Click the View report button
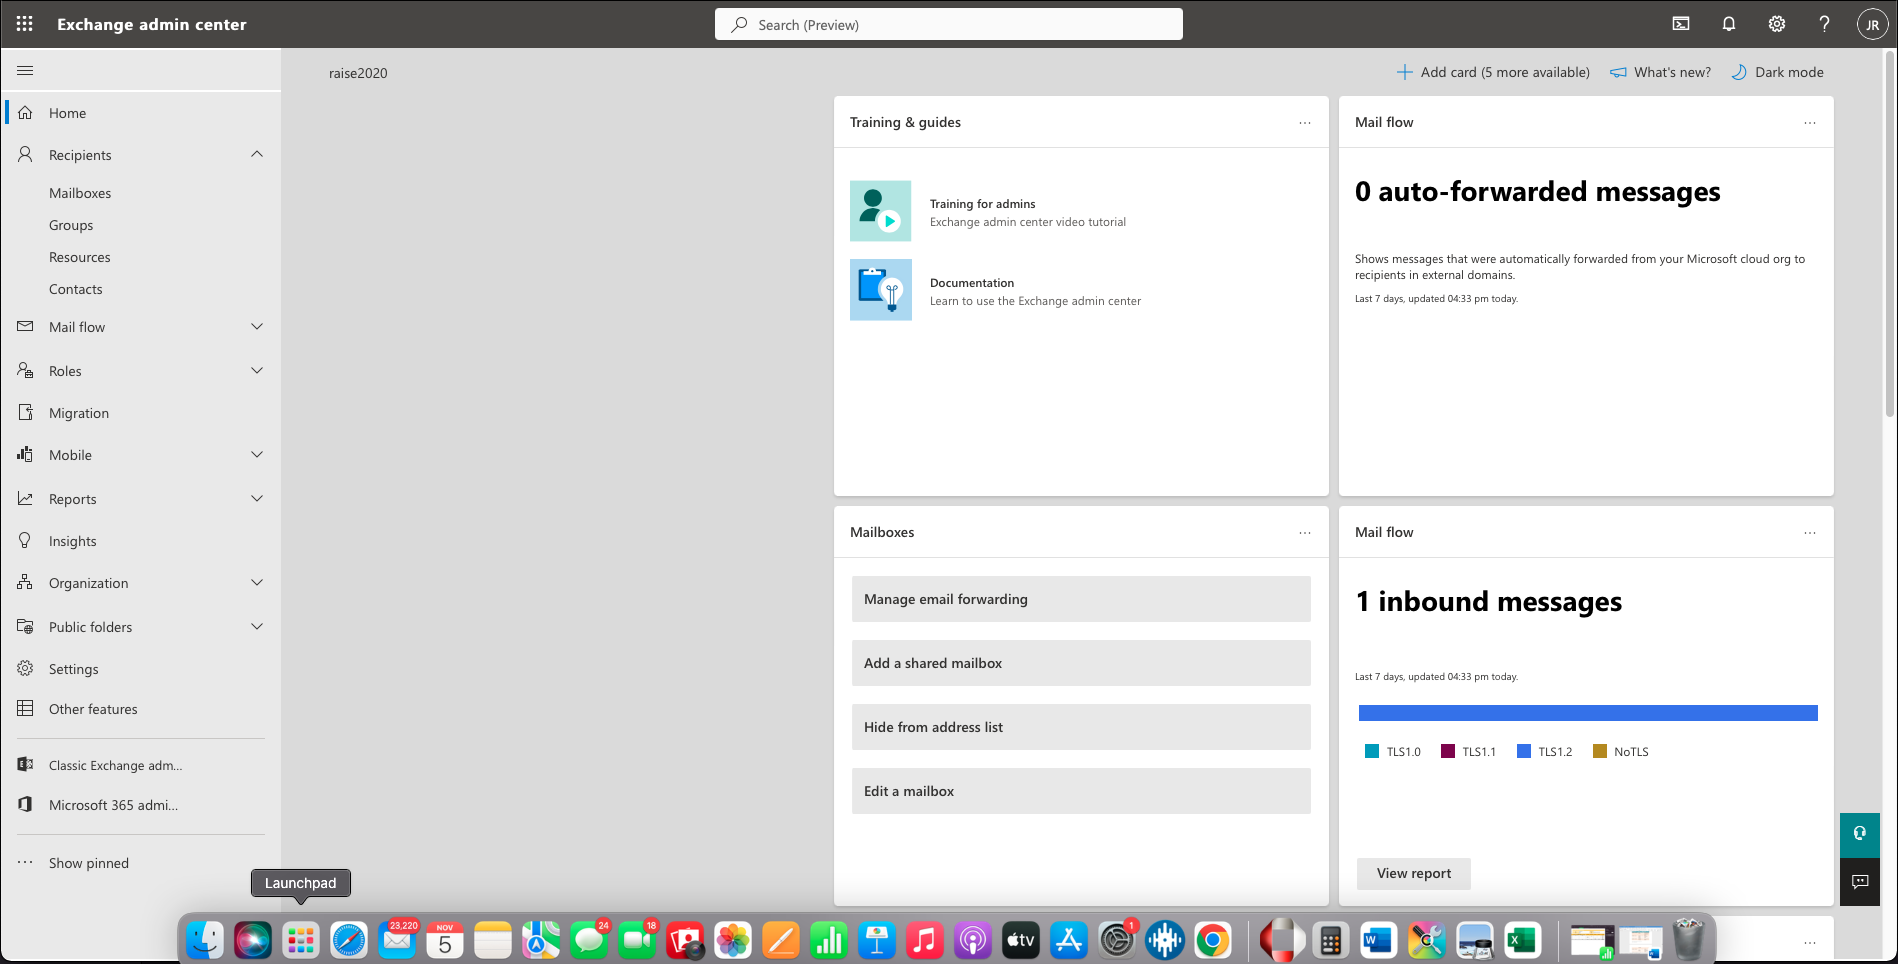1898x964 pixels. tap(1413, 873)
